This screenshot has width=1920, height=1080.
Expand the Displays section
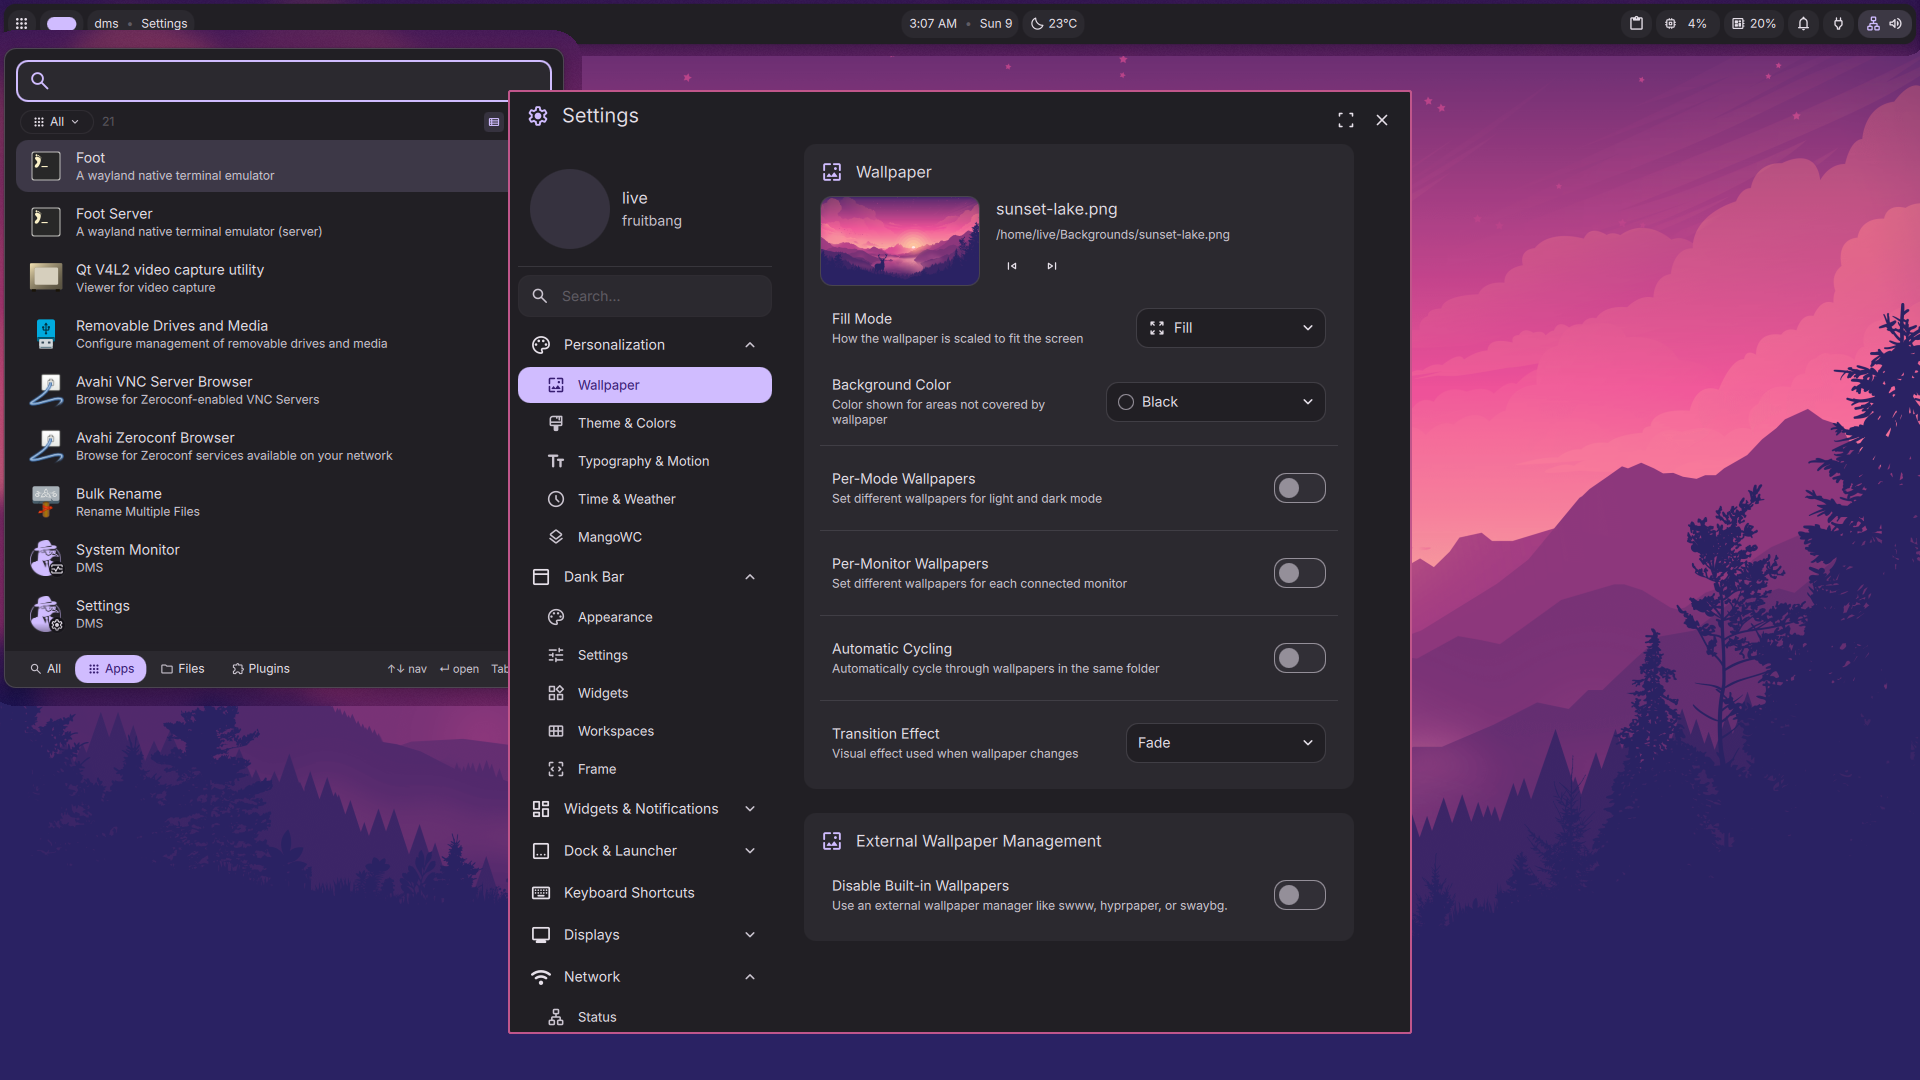tap(645, 935)
